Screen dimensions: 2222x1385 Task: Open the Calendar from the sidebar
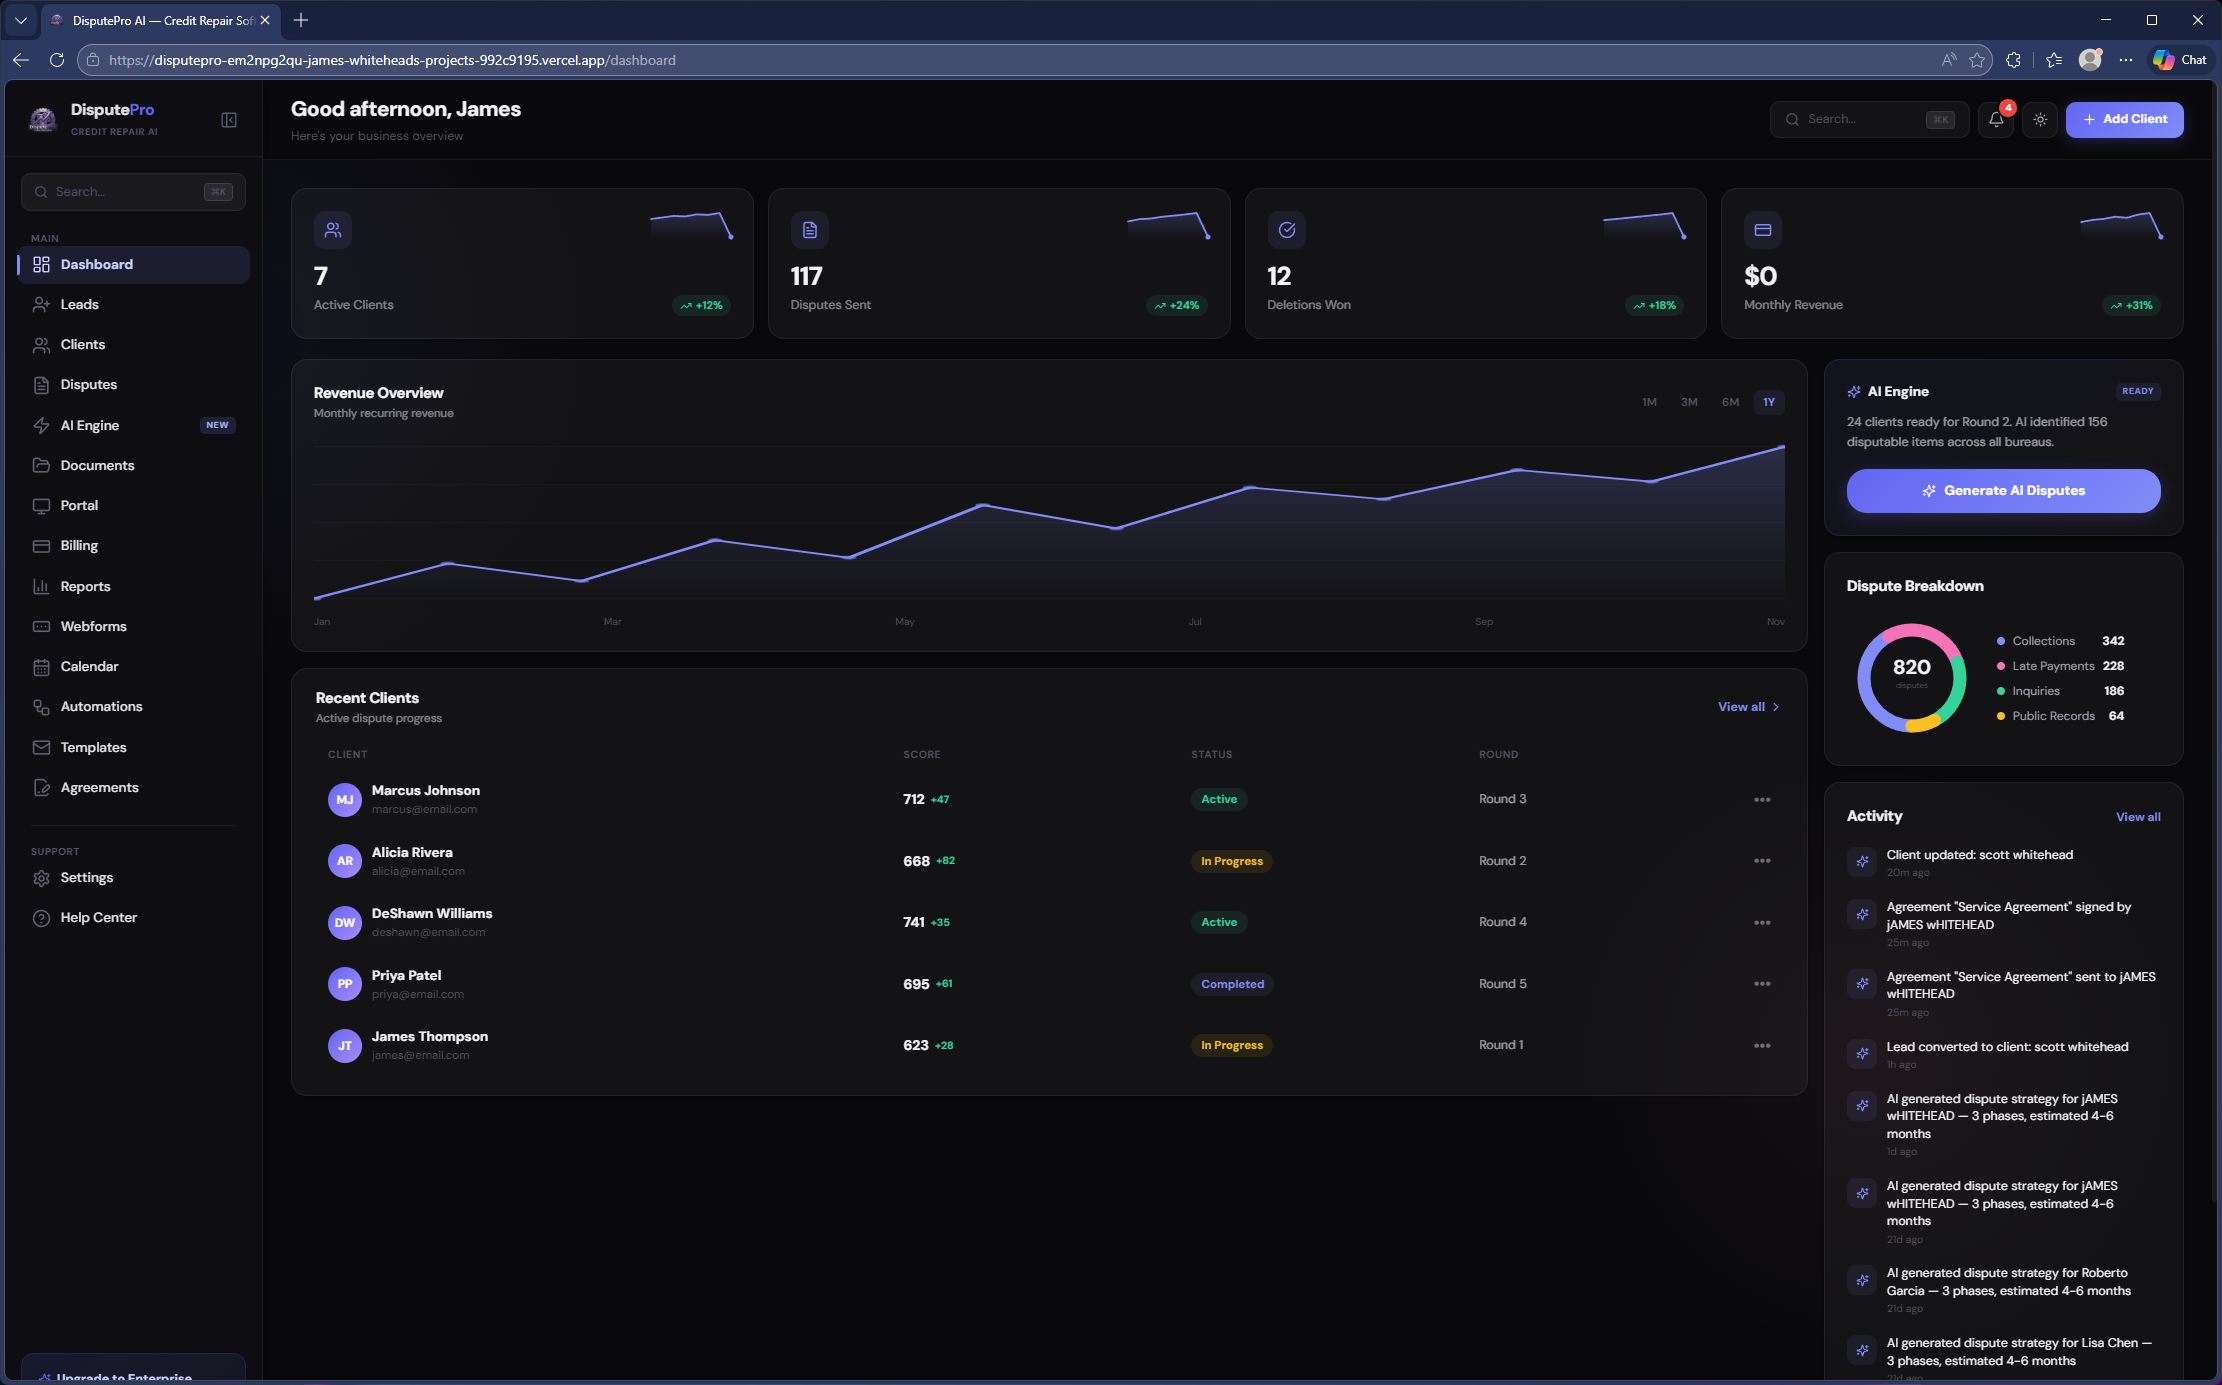click(x=90, y=666)
